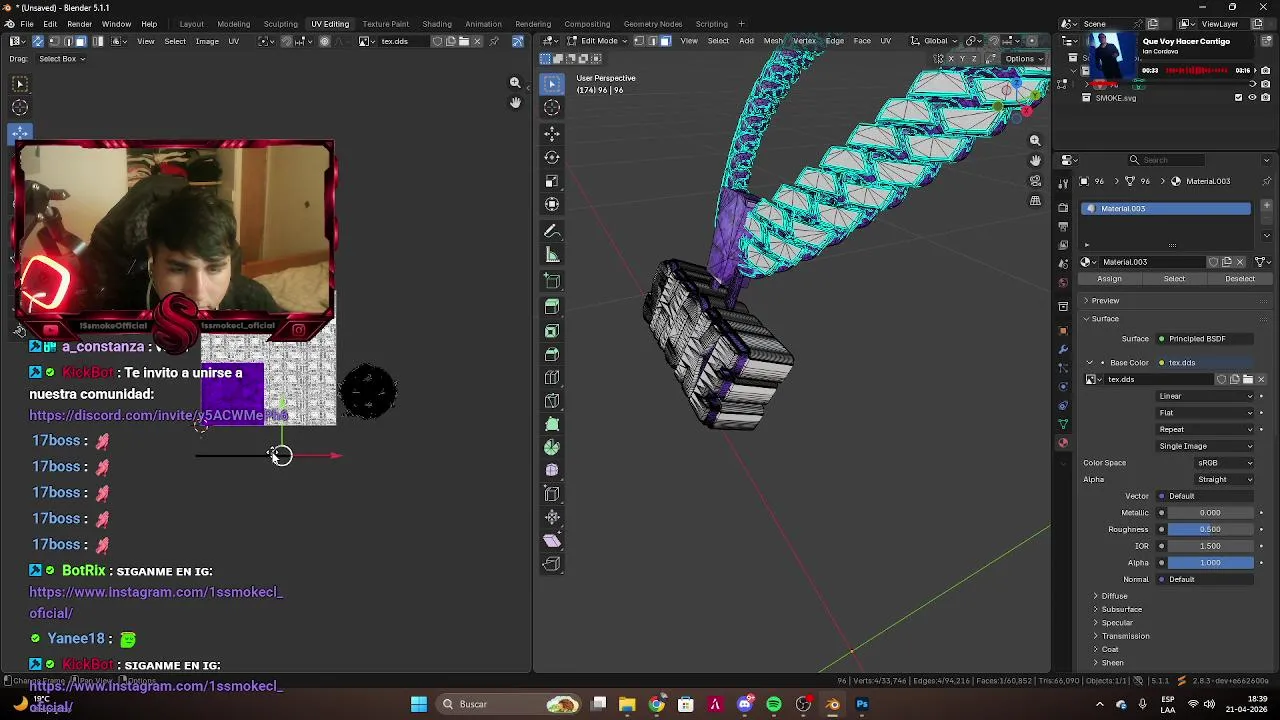Open the Mesh menu in 3D viewport

[773, 41]
